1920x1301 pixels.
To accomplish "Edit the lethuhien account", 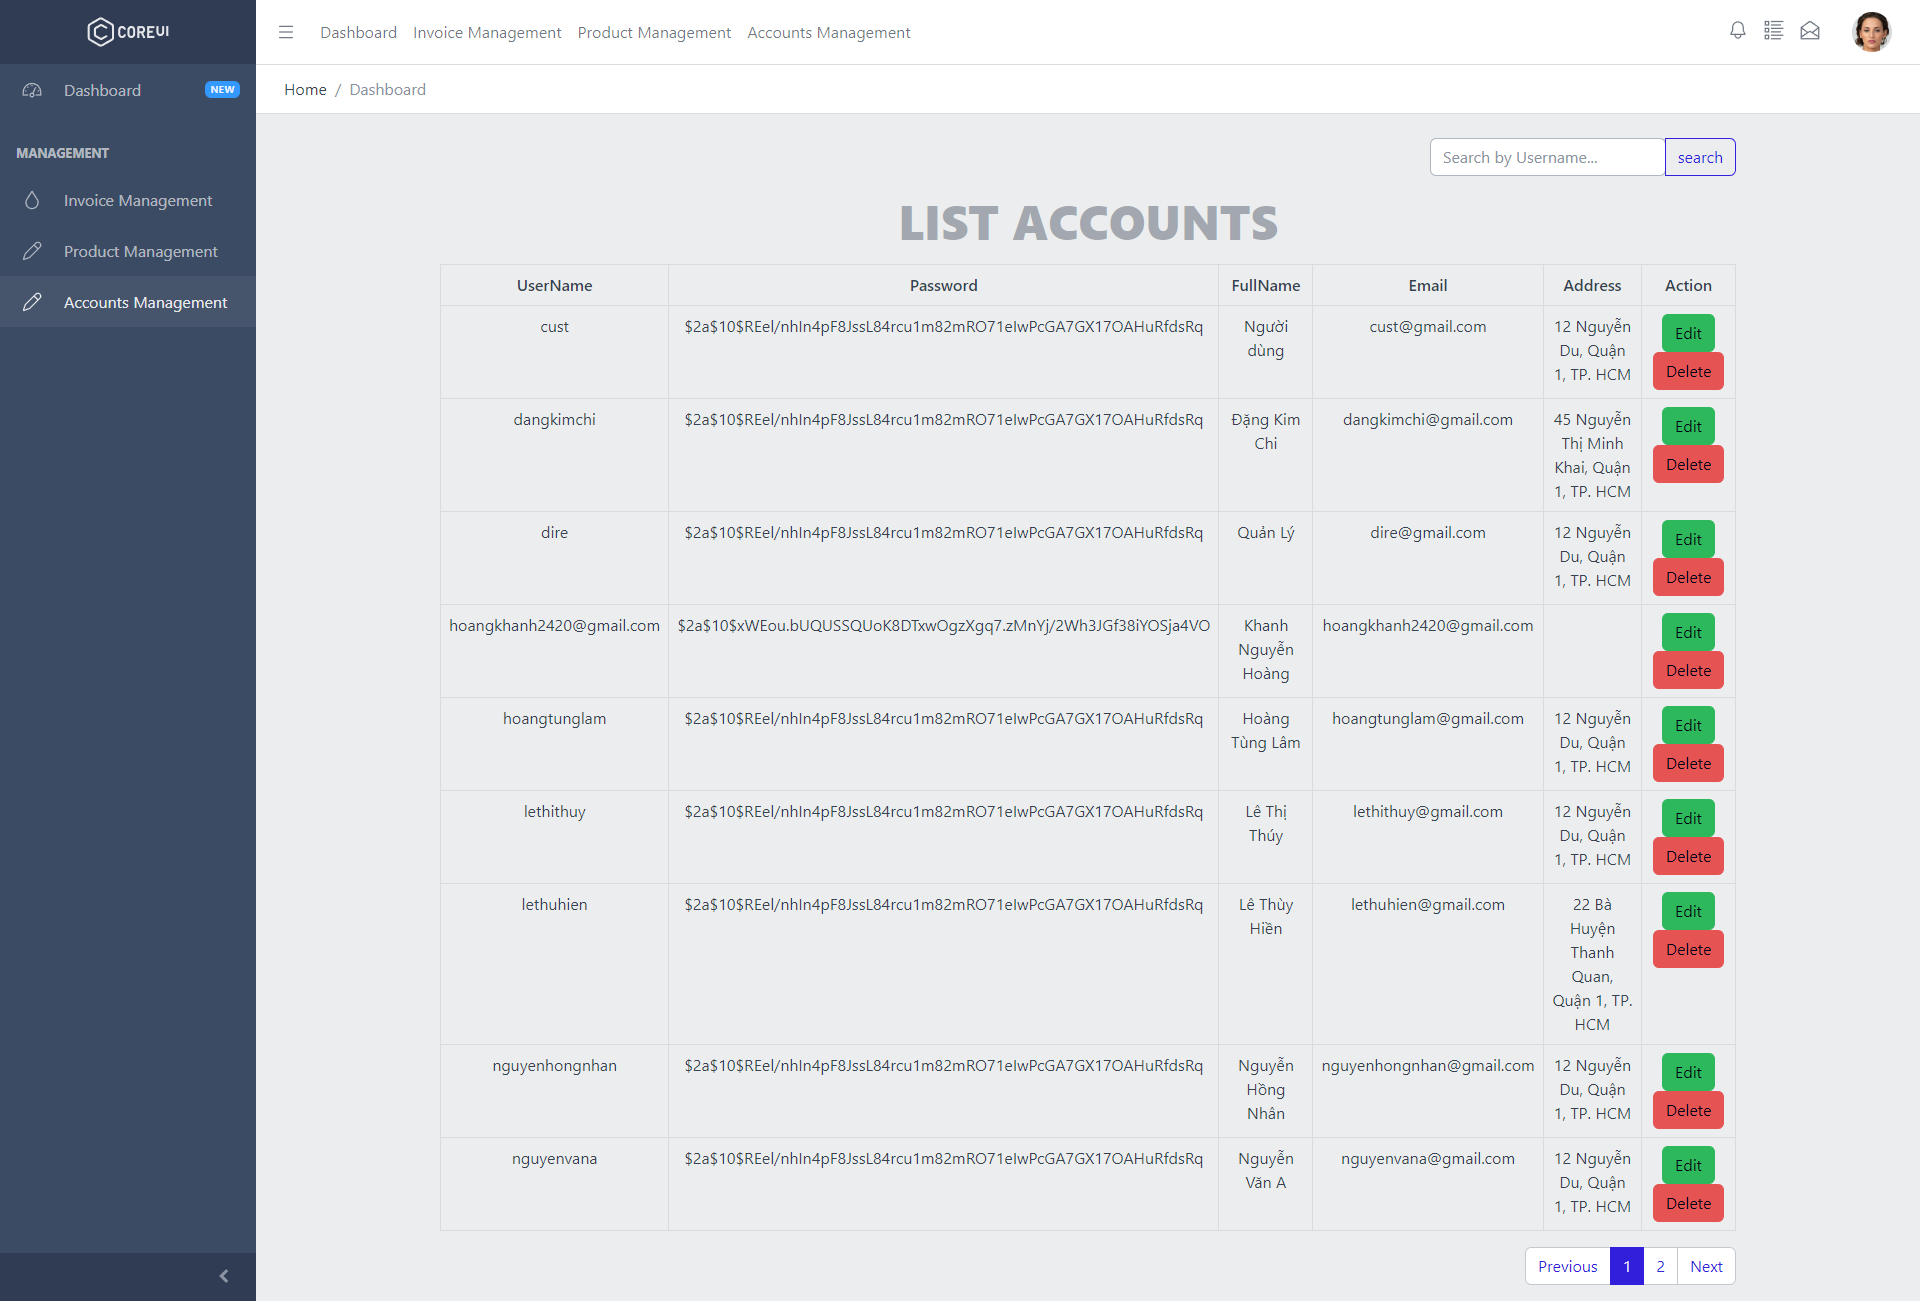I will [x=1688, y=911].
